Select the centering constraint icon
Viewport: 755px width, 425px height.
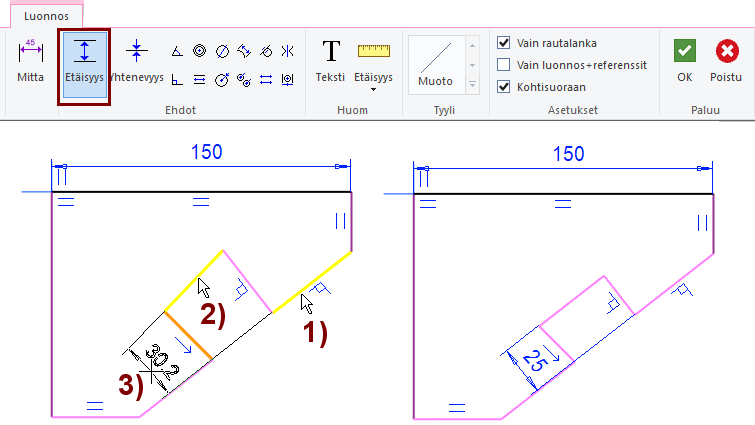(287, 79)
